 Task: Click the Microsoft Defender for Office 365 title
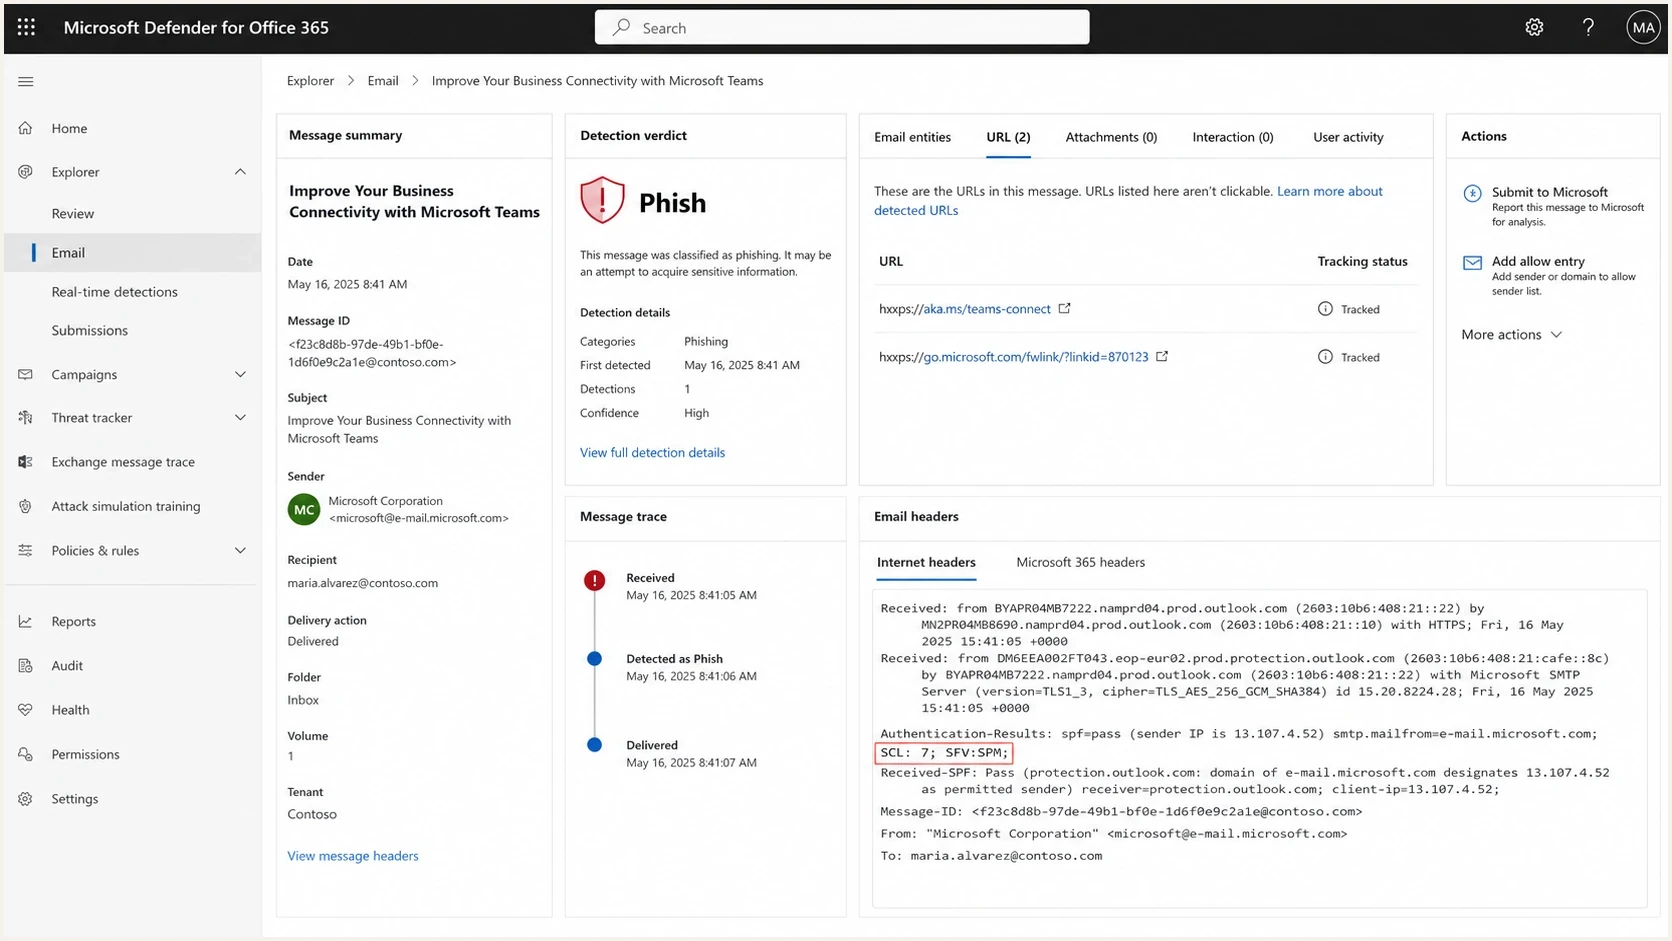196,27
